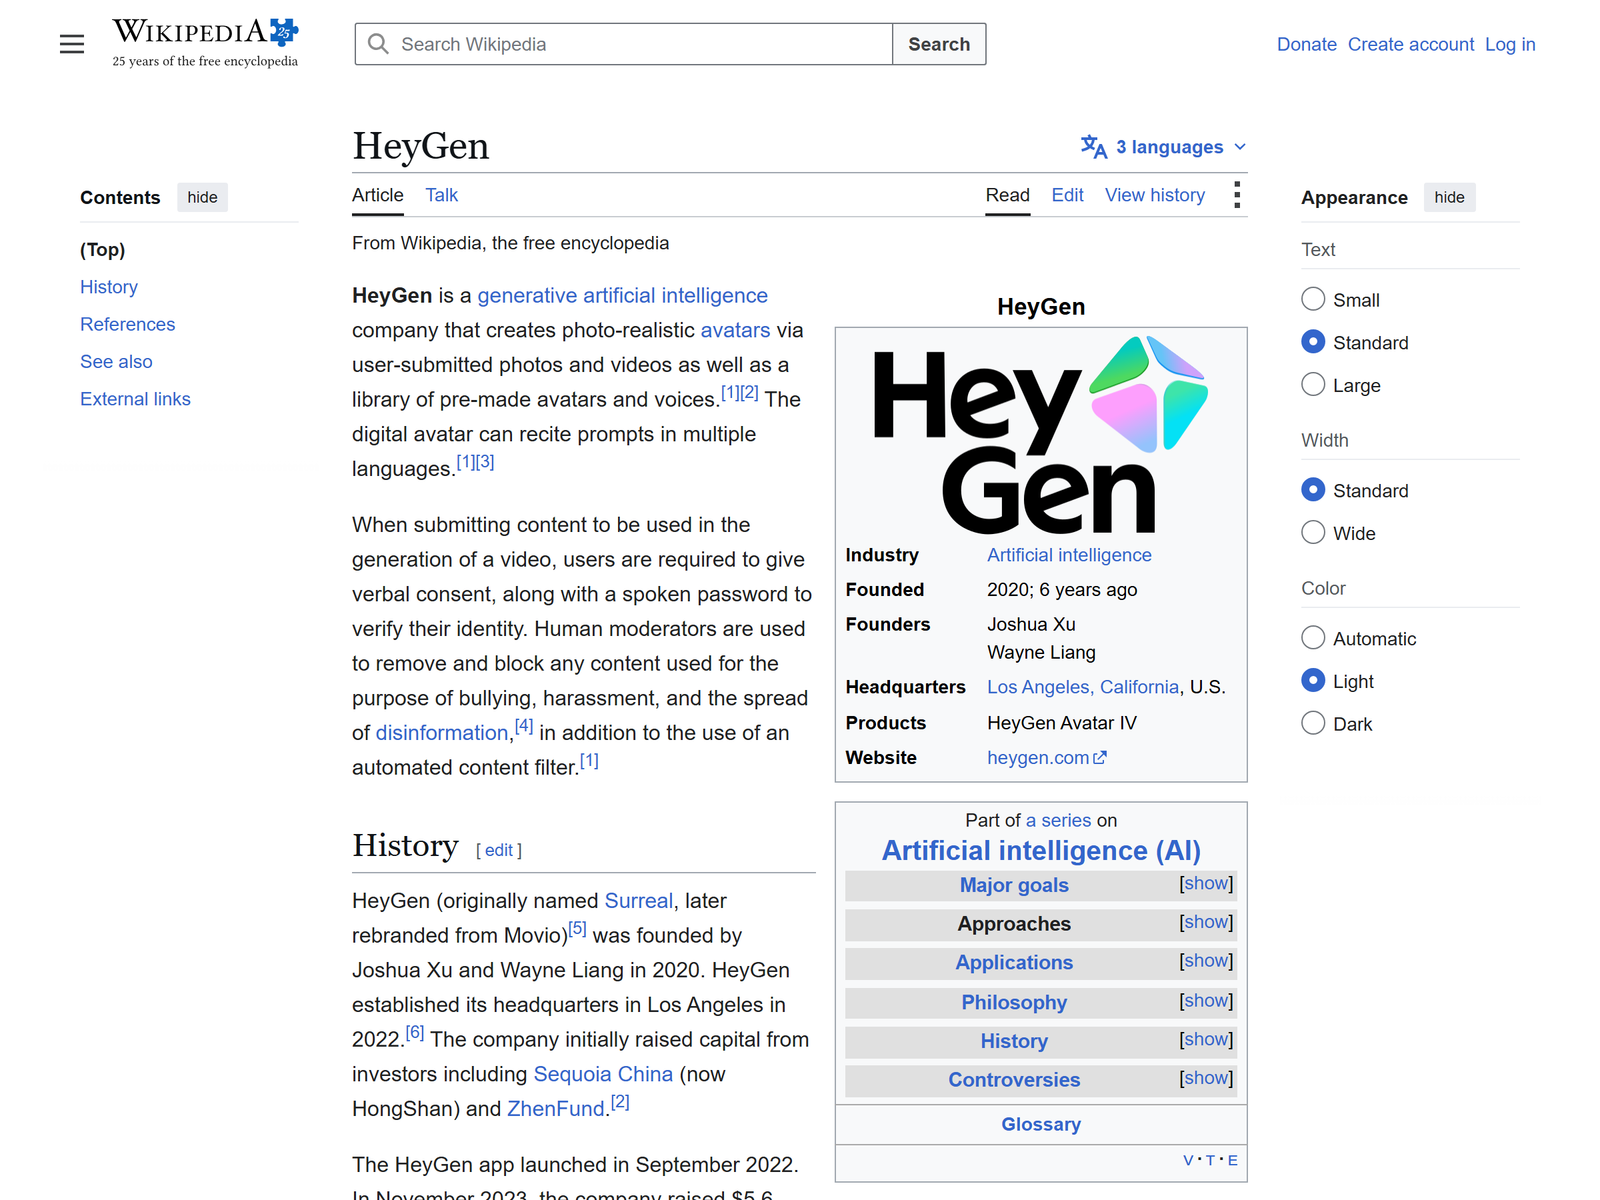Select Dark color mode

pyautogui.click(x=1313, y=723)
